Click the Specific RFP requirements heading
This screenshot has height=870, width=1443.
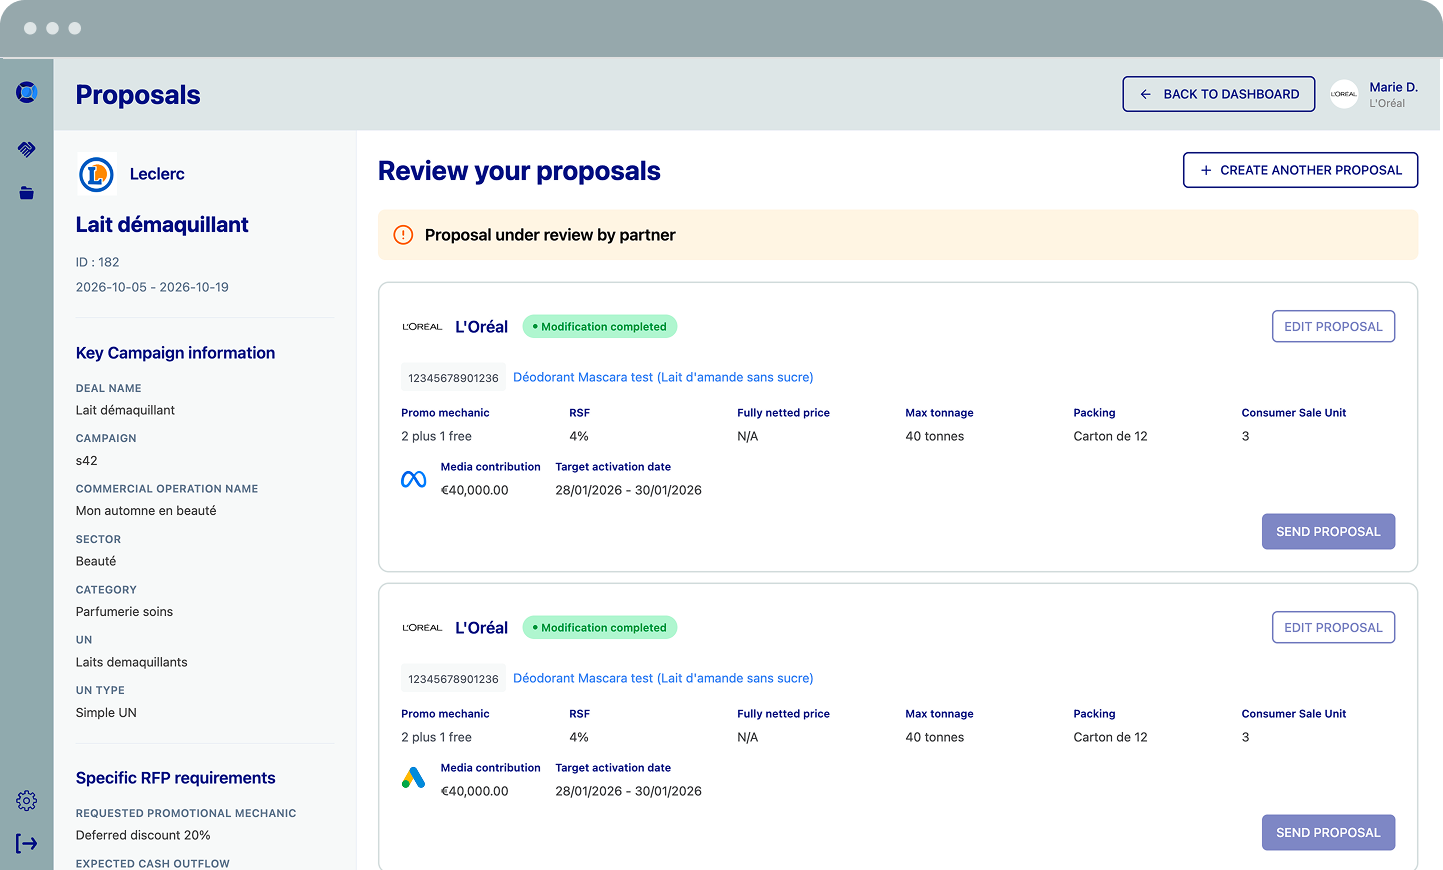click(176, 778)
